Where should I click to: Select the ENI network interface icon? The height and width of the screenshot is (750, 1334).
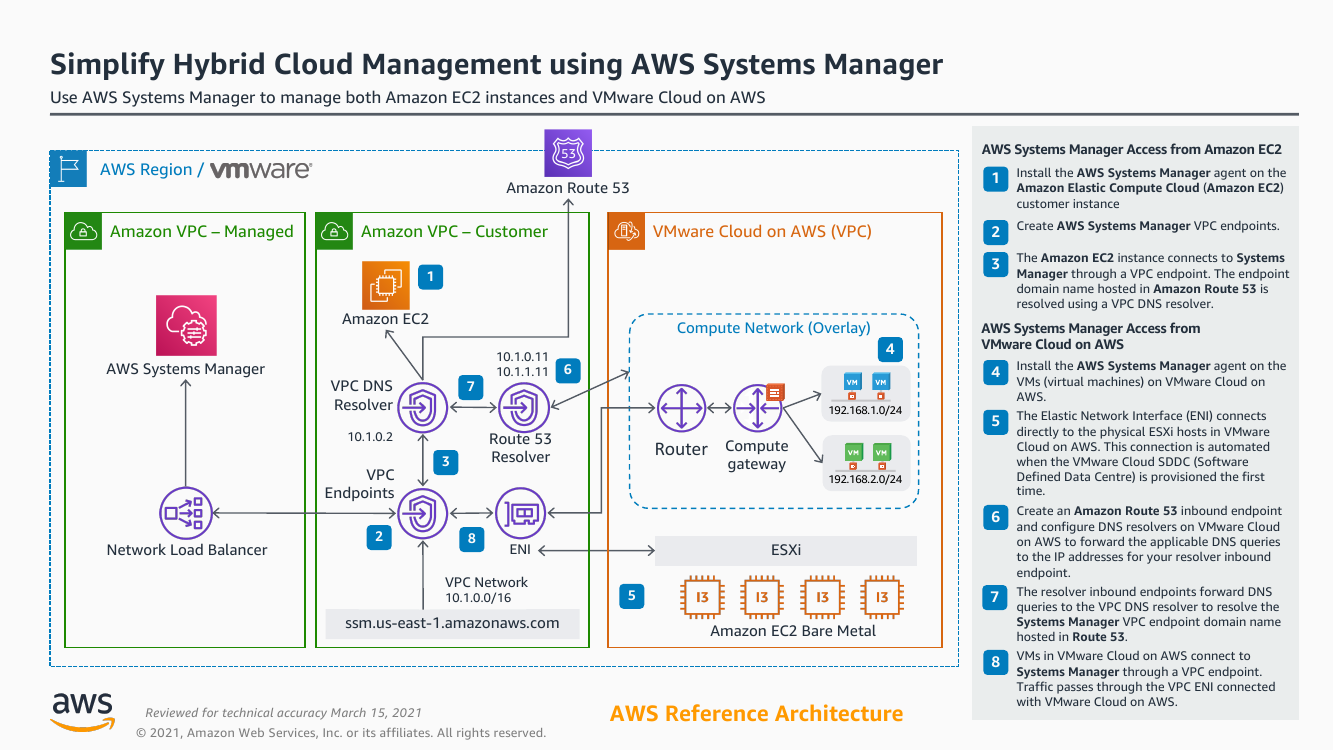pos(521,514)
